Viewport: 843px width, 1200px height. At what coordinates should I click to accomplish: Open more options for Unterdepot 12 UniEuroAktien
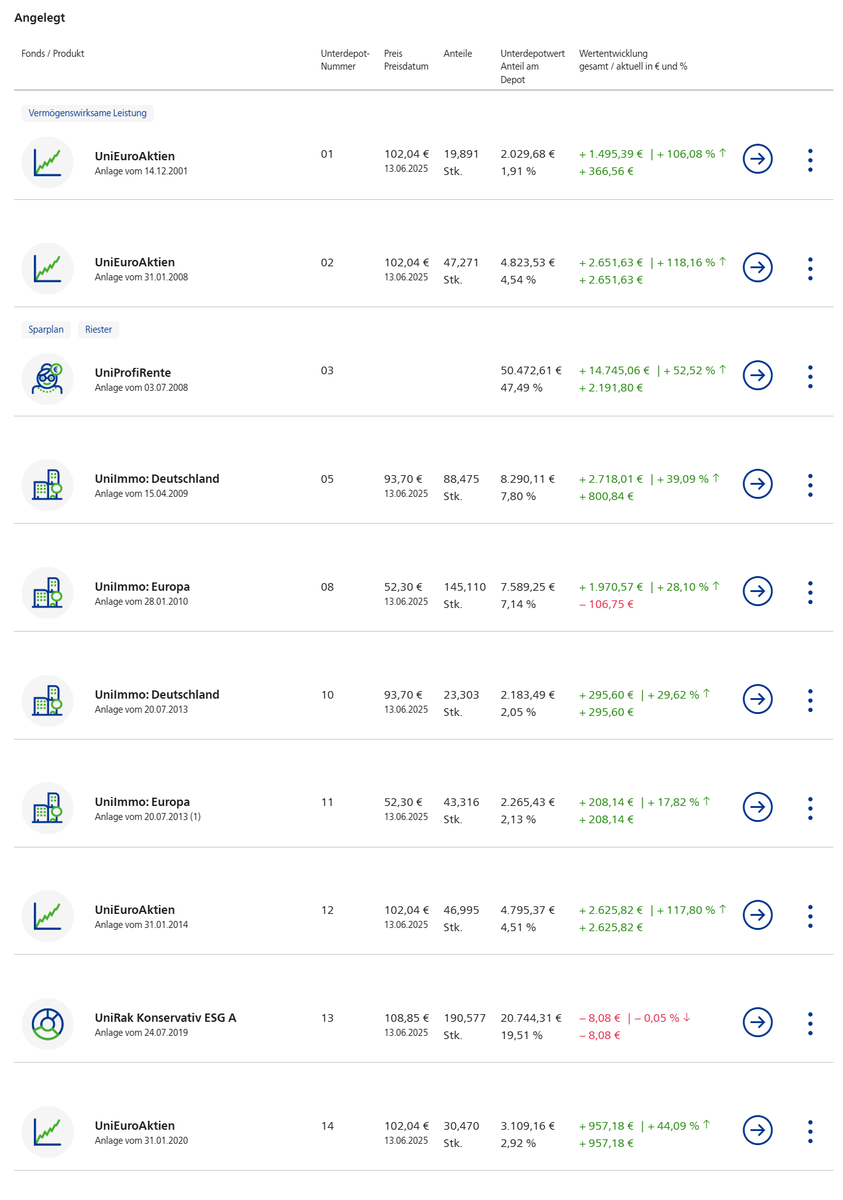click(x=810, y=915)
